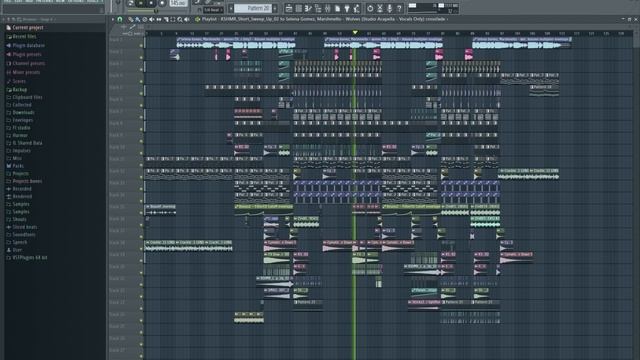Select the Slice tool in playlist toolbar

[x=166, y=19]
